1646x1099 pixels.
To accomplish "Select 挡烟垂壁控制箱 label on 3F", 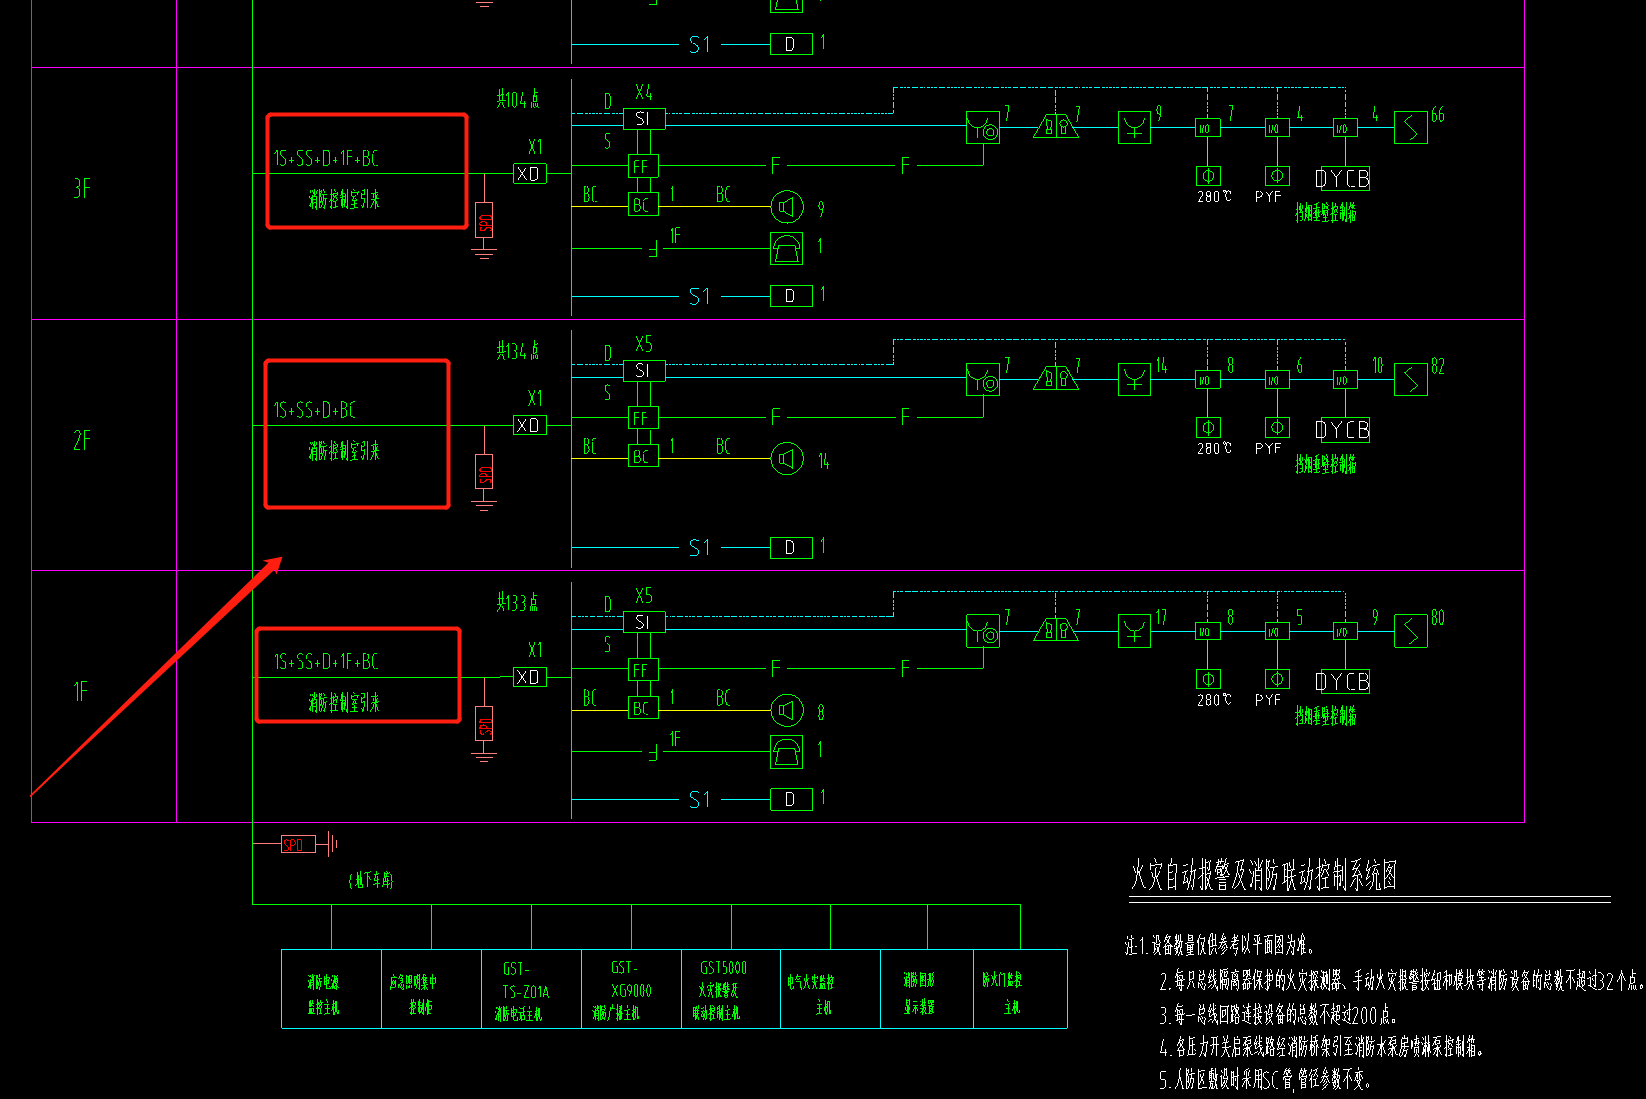I will point(1326,213).
